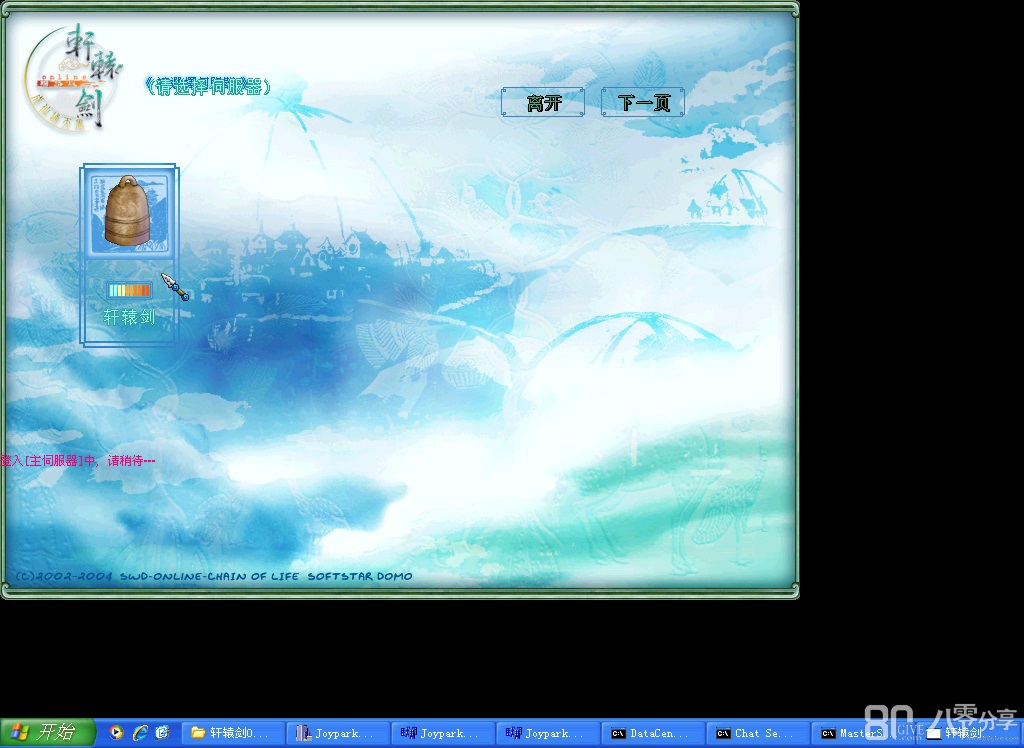Switch to the 轩辕剑 folder window in taskbar
This screenshot has width=1024, height=748.
[233, 733]
